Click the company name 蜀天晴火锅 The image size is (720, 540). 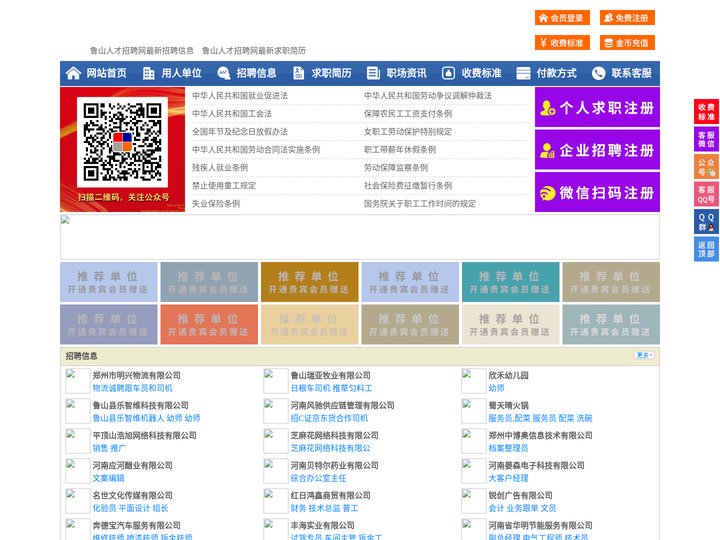(508, 405)
